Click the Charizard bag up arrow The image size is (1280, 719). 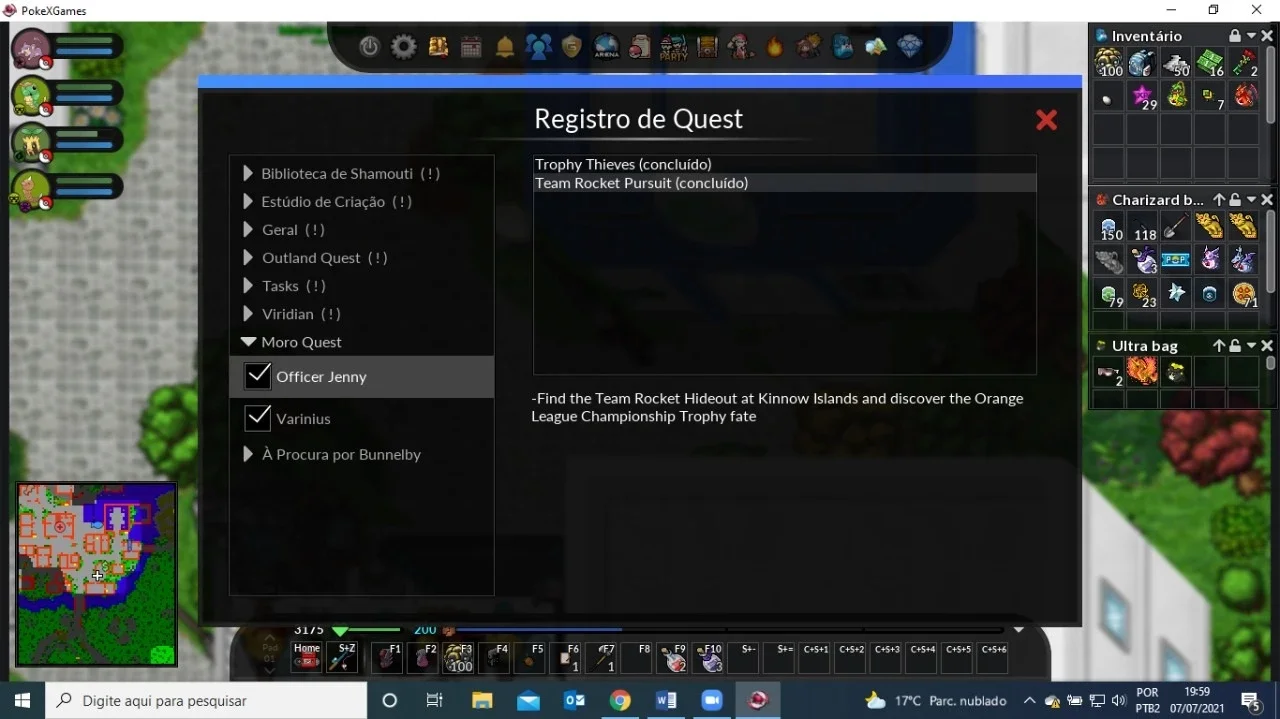1218,200
